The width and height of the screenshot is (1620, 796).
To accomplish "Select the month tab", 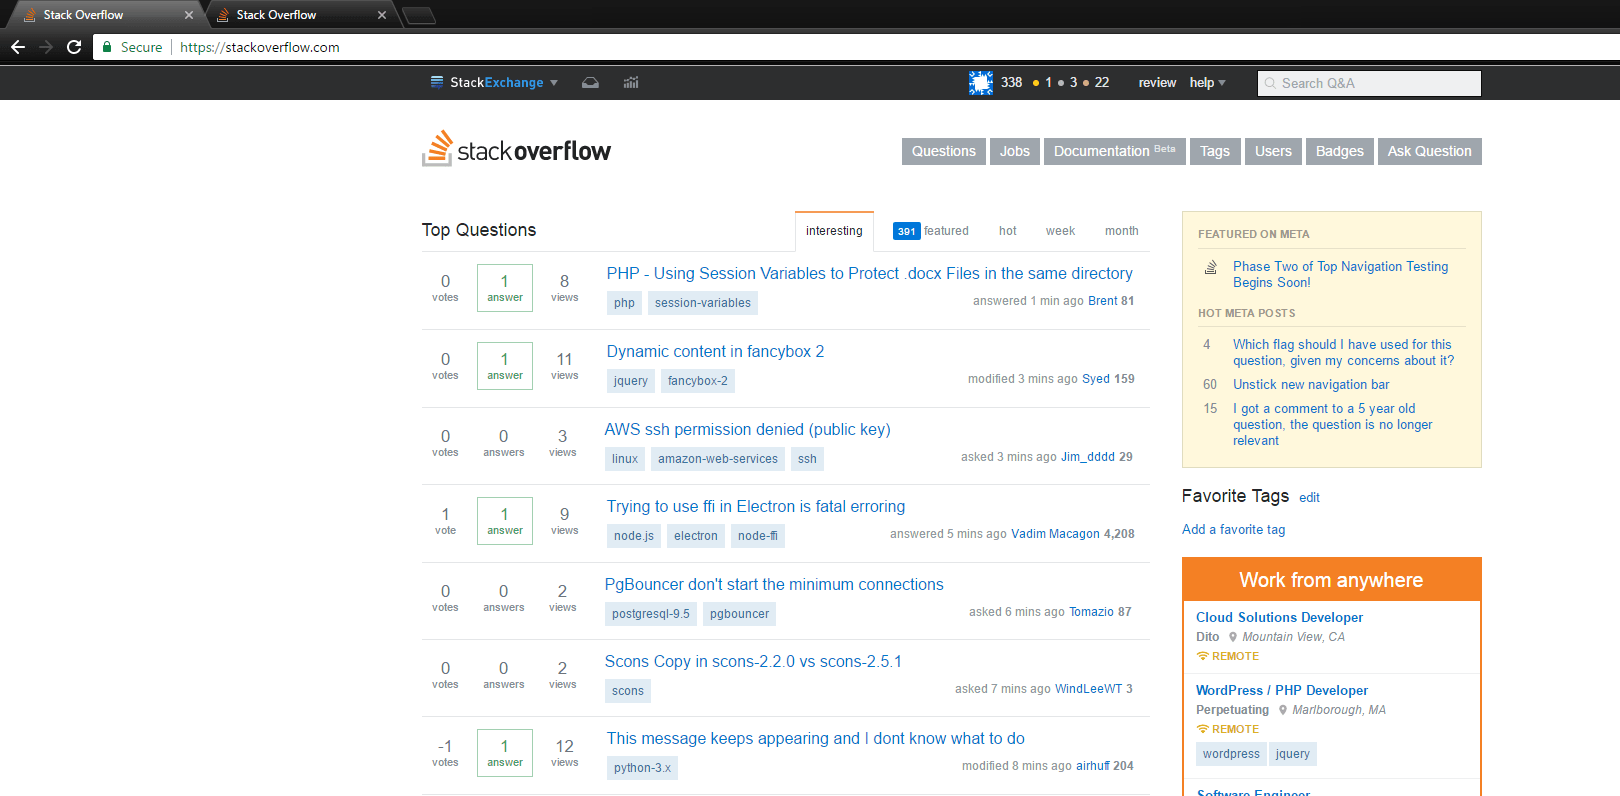I will click(1122, 231).
